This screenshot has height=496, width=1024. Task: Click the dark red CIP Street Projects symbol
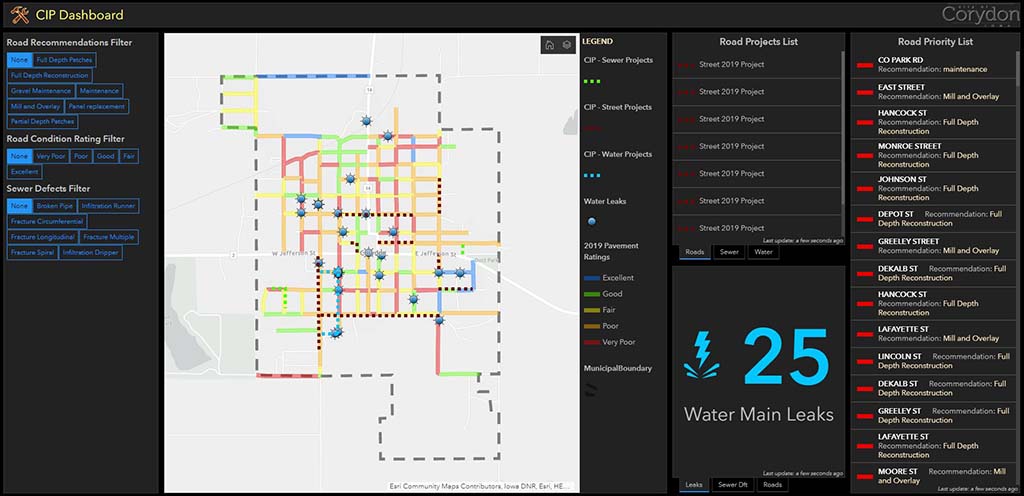pyautogui.click(x=592, y=129)
